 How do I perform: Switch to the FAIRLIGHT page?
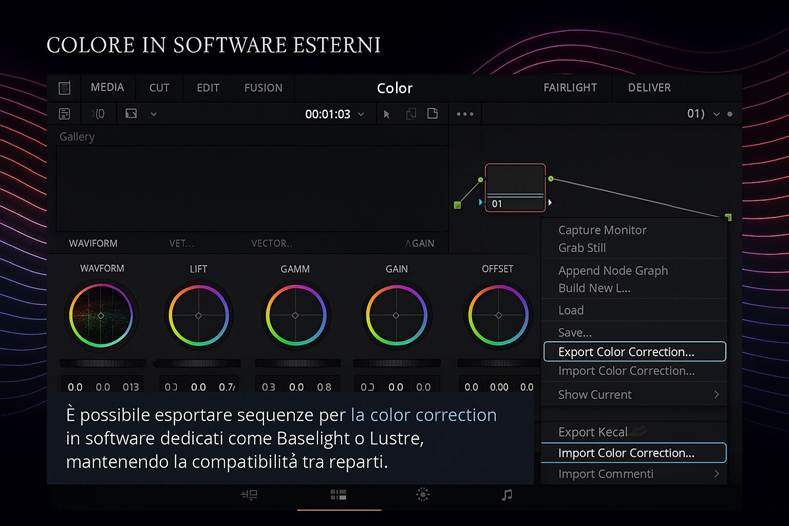click(x=570, y=88)
